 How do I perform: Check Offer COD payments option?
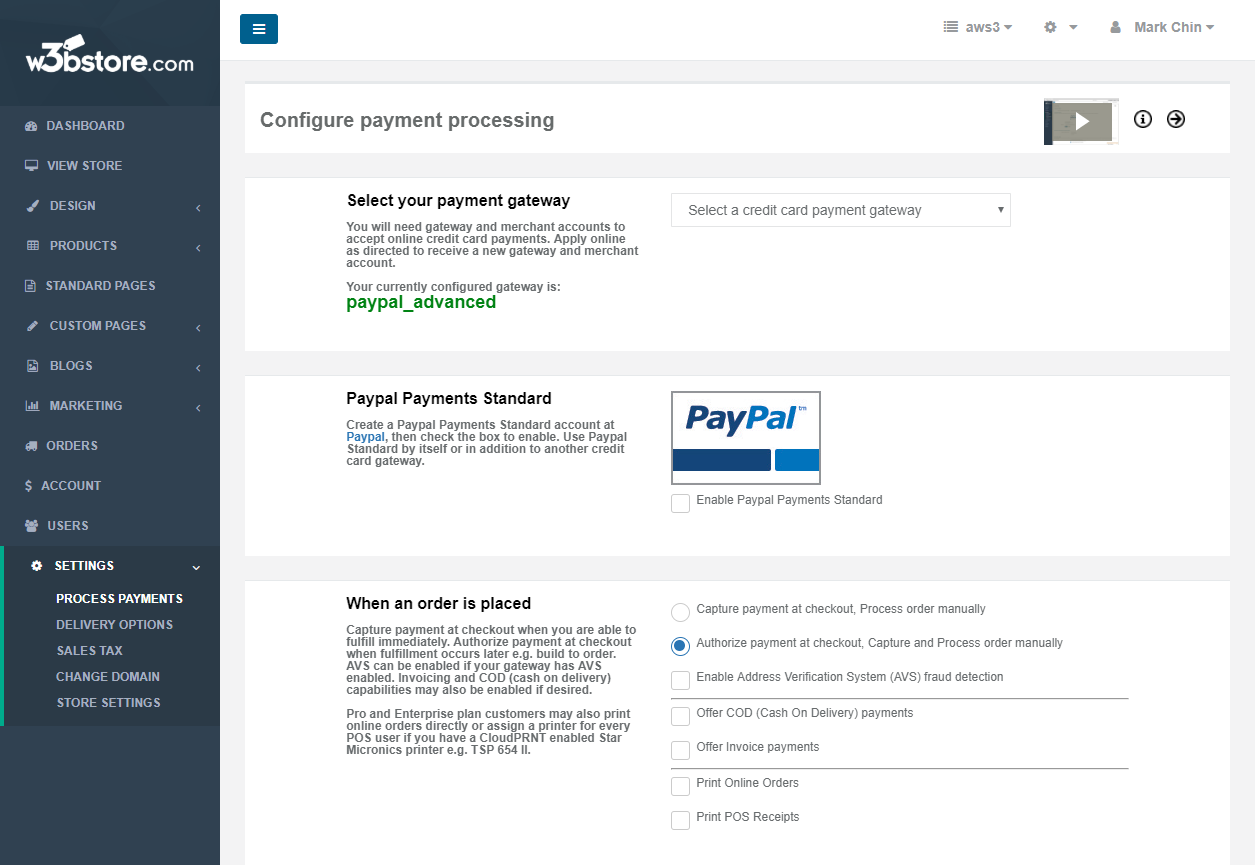point(680,716)
